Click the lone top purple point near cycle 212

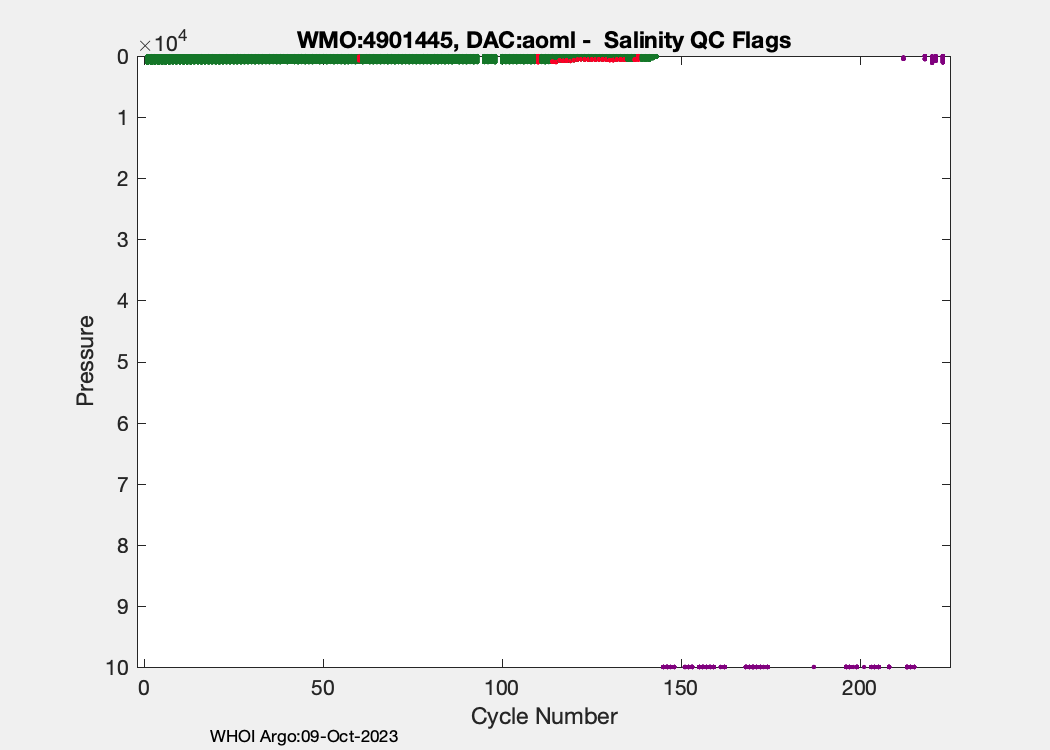pyautogui.click(x=903, y=58)
